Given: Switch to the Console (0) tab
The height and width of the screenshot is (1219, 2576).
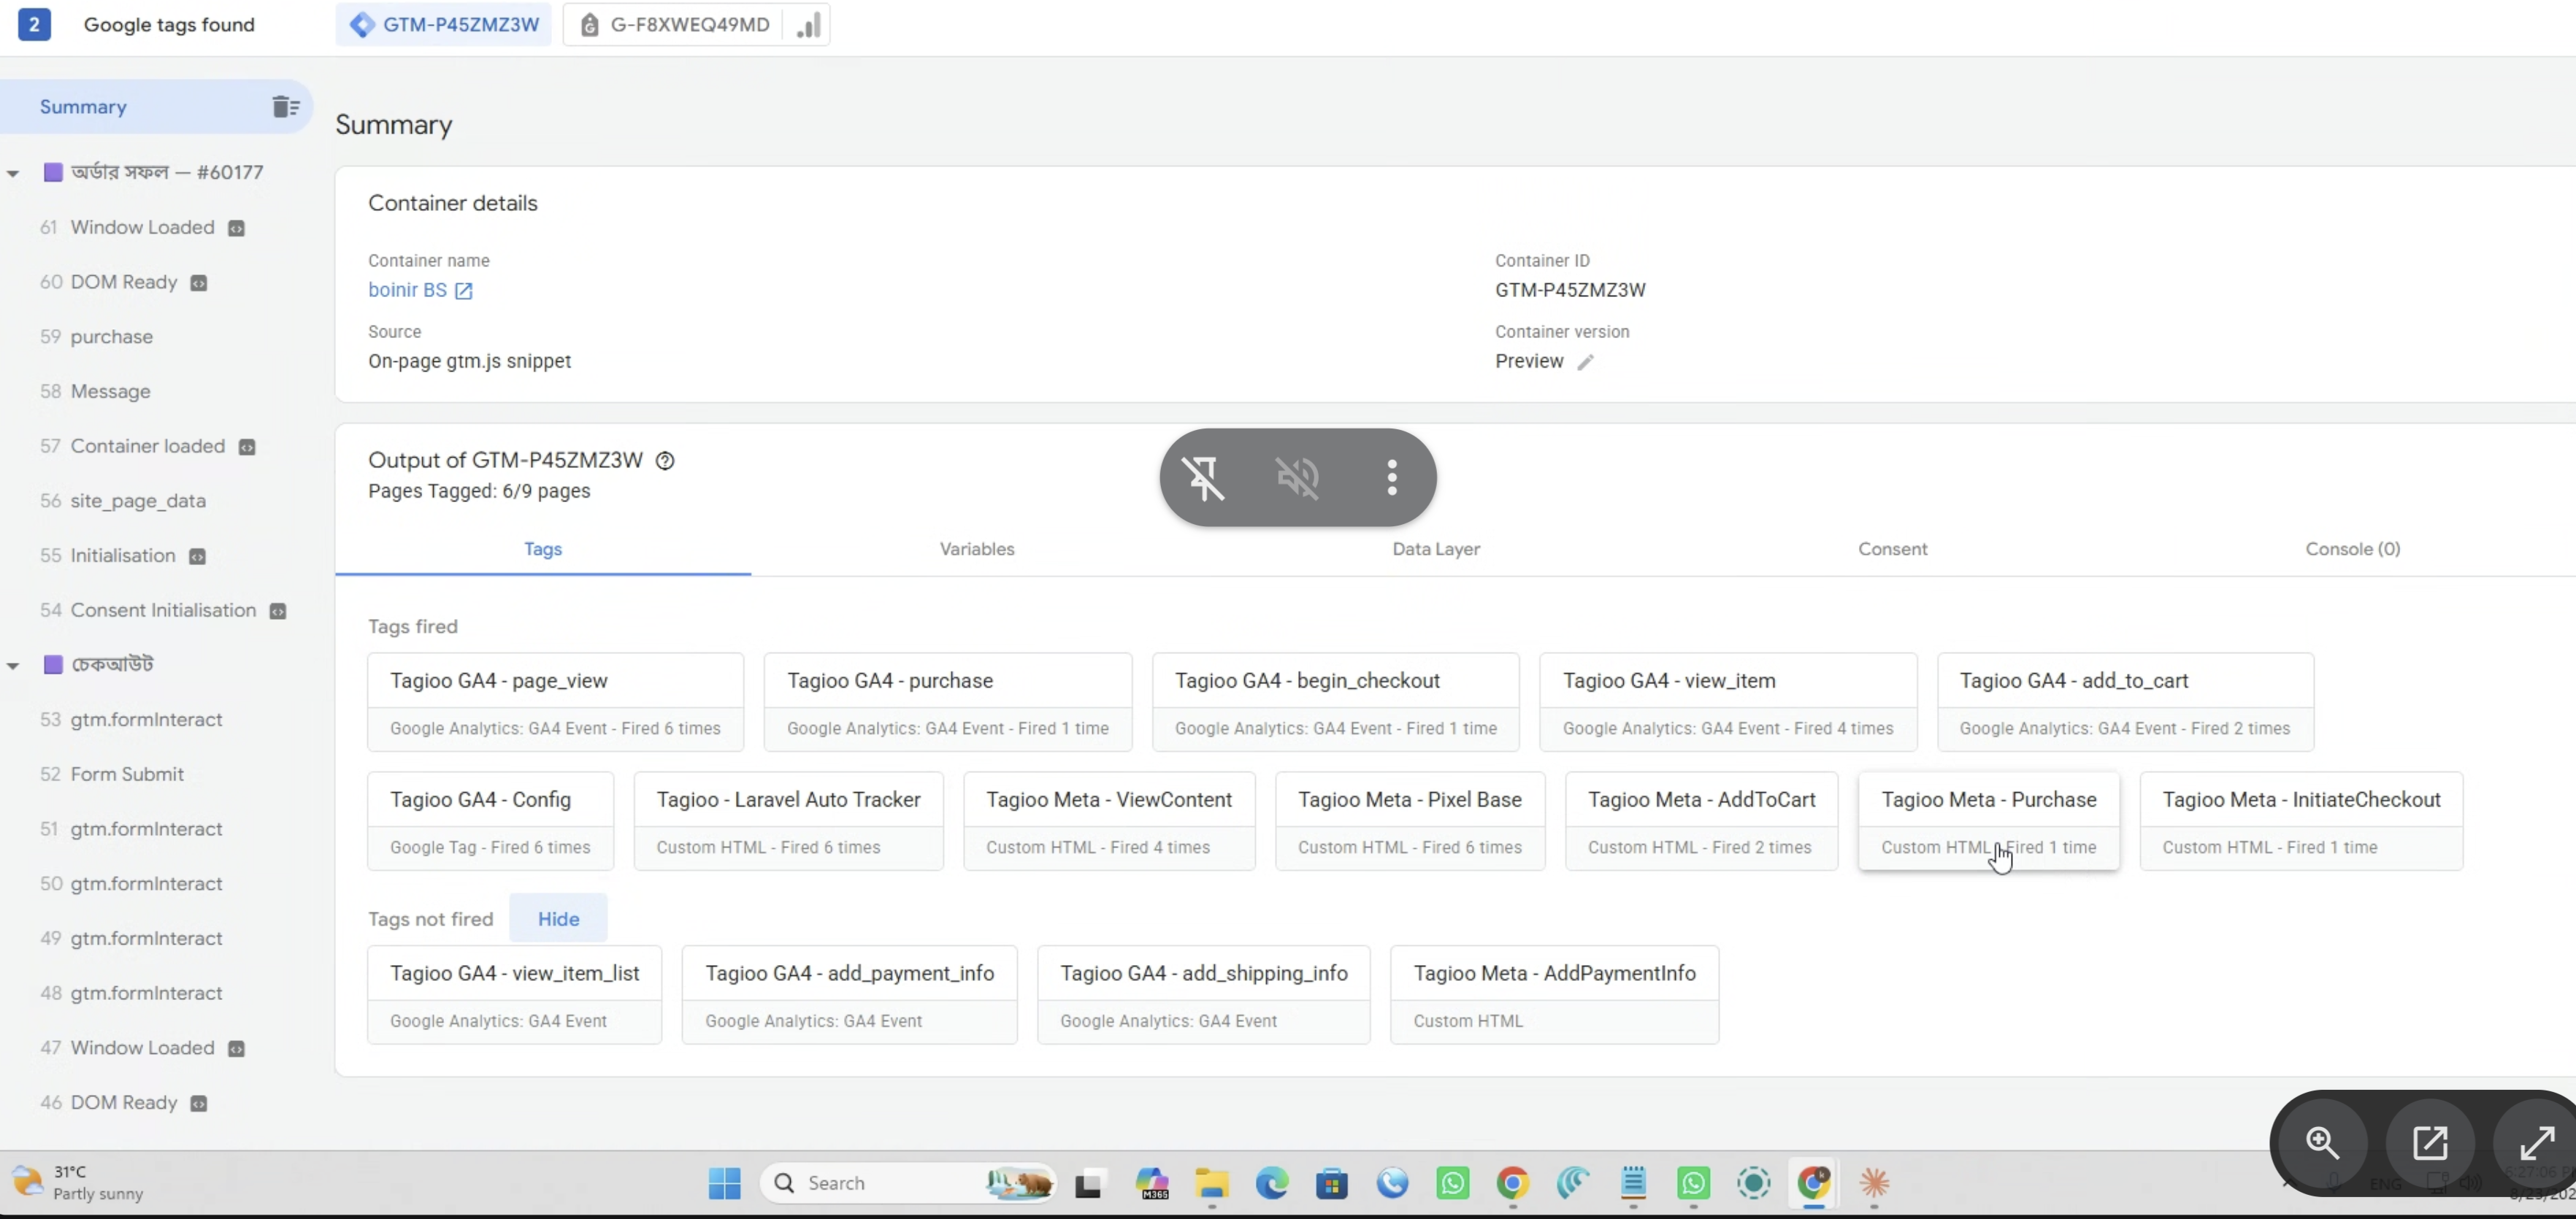Looking at the screenshot, I should pyautogui.click(x=2352, y=549).
